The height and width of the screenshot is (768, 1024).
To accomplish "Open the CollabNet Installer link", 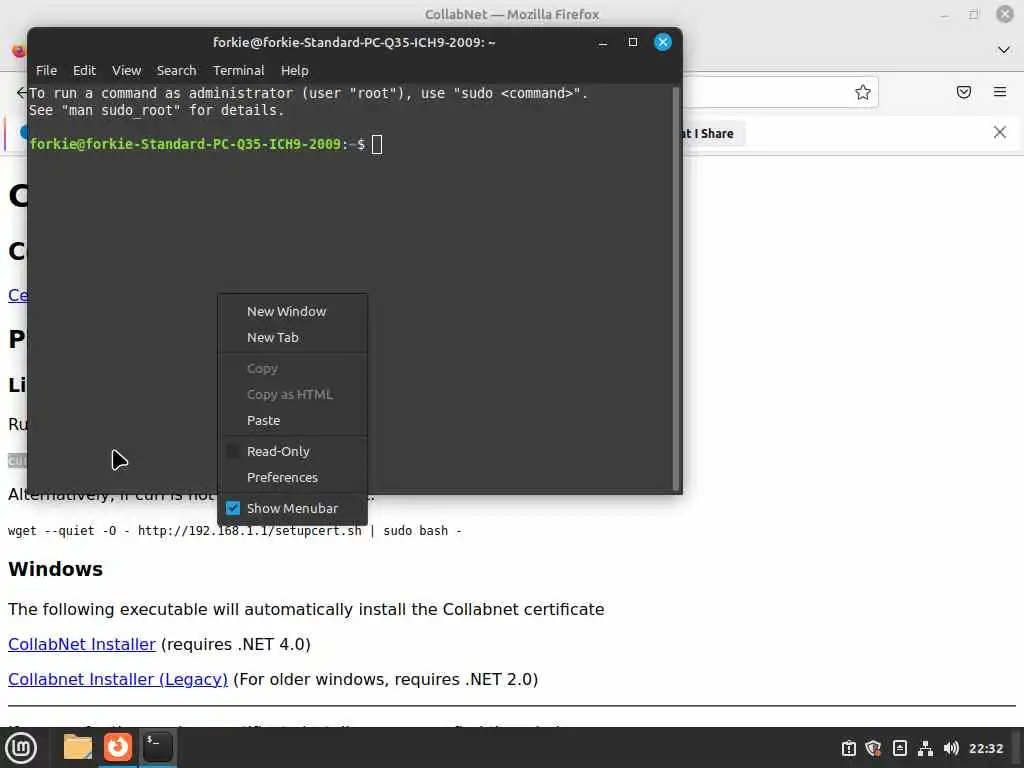I will 82,645.
